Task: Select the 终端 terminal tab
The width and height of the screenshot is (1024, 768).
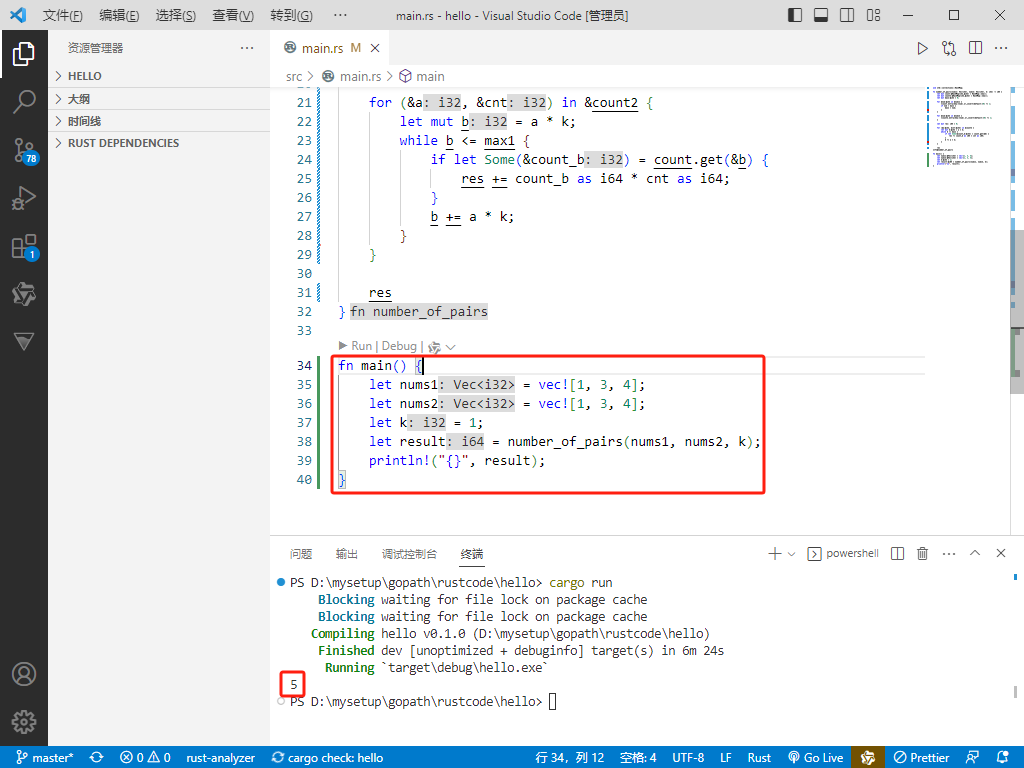Action: (x=472, y=554)
